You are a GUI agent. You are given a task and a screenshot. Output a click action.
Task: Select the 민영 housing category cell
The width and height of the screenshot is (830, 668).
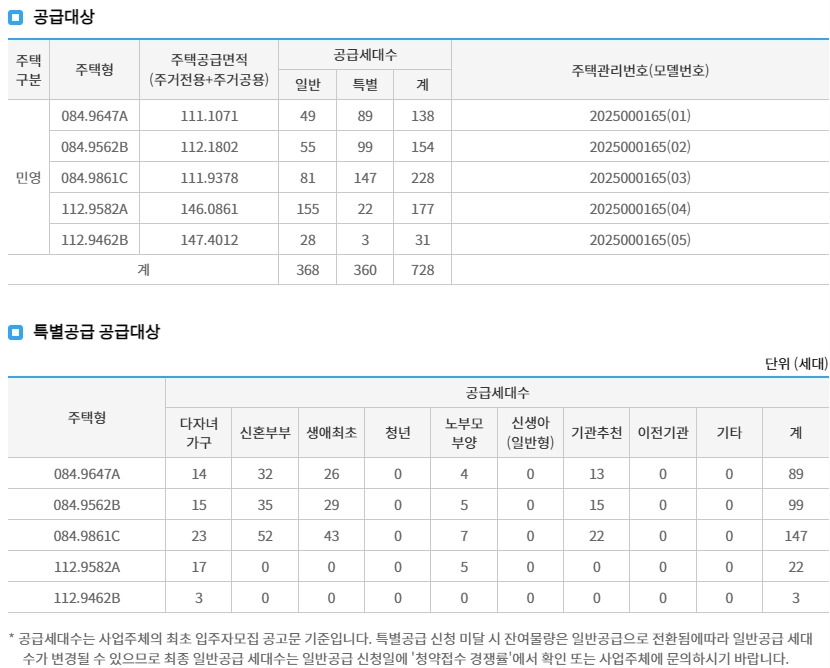tap(31, 177)
